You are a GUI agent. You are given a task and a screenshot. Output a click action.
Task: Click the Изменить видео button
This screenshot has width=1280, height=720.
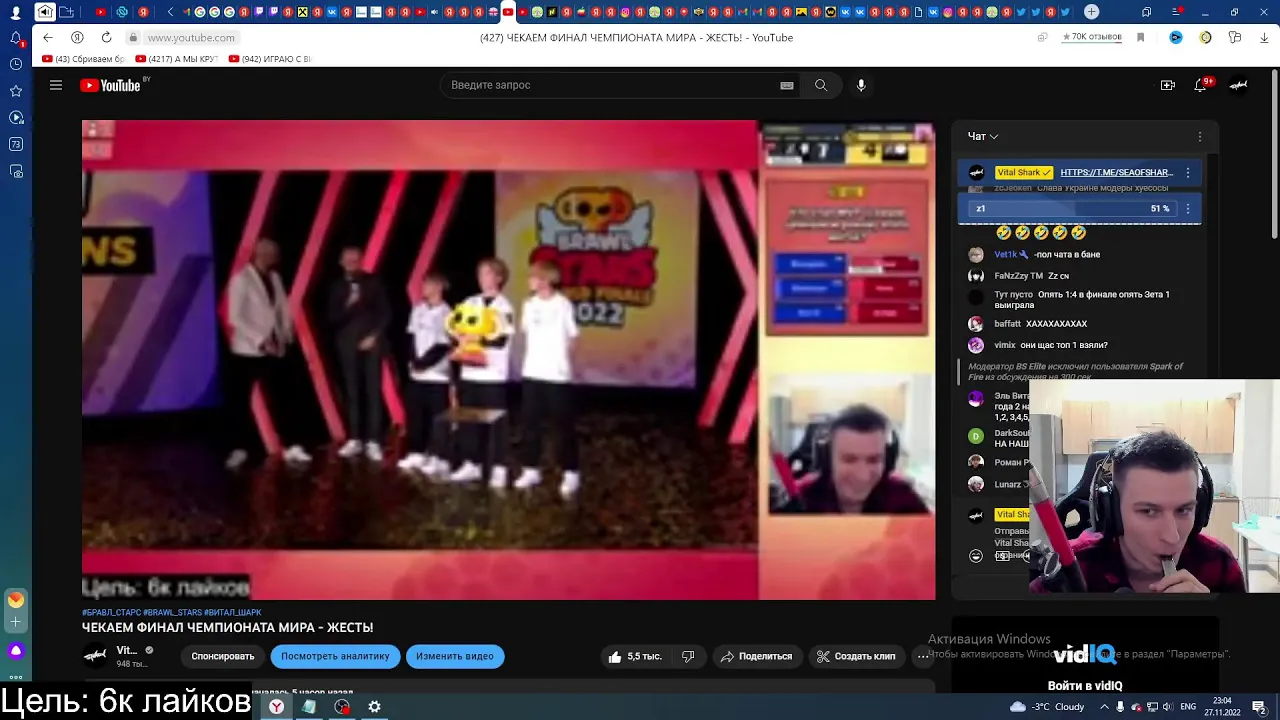(455, 656)
